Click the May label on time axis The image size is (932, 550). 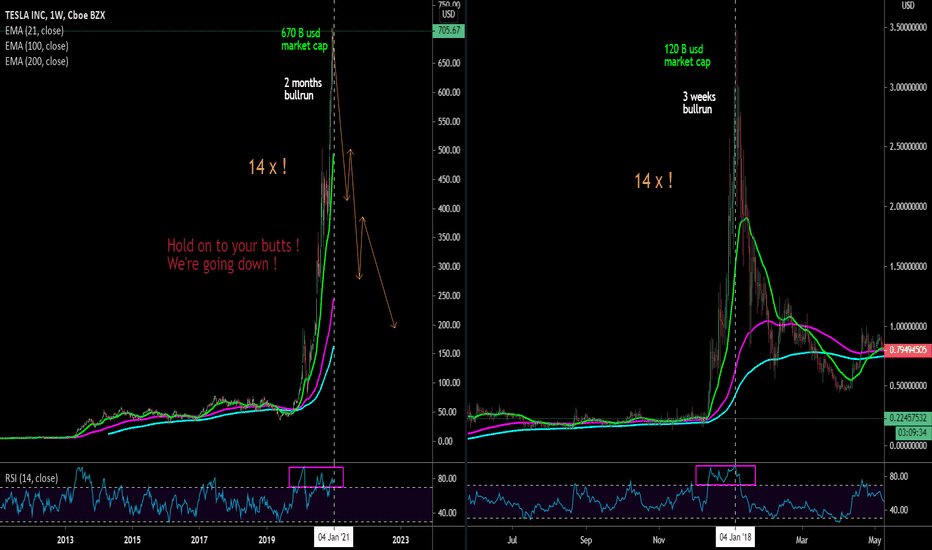pos(874,540)
